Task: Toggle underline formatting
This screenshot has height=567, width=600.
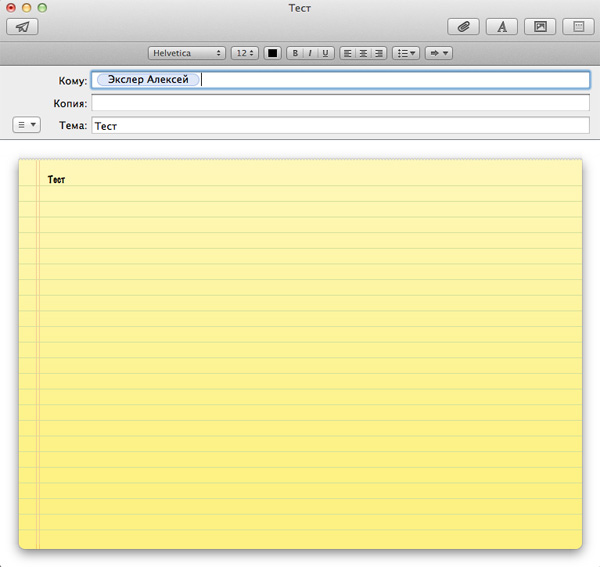Action: pos(325,53)
